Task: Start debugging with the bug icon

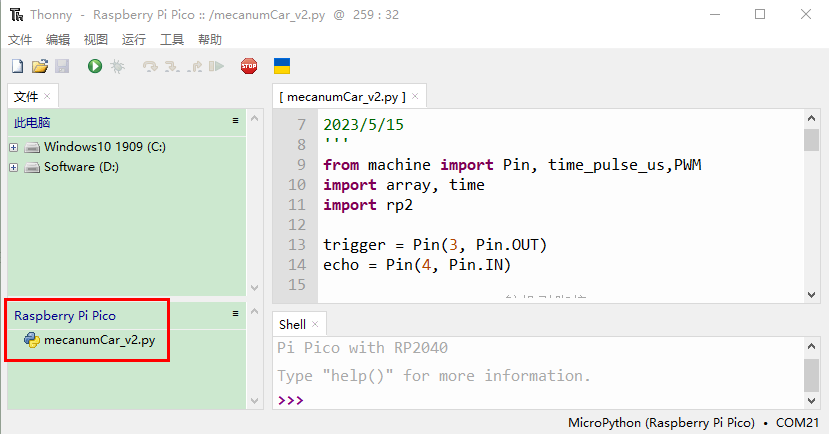Action: [117, 66]
